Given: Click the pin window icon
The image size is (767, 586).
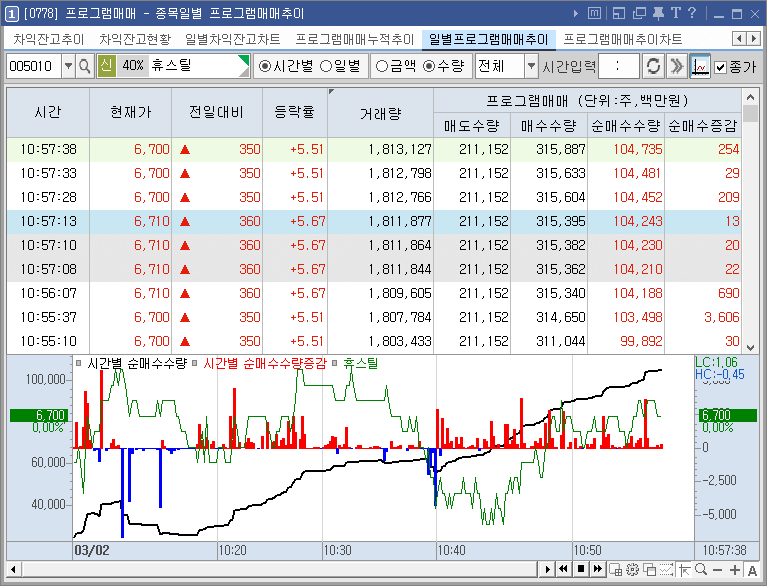Looking at the screenshot, I should [x=658, y=13].
